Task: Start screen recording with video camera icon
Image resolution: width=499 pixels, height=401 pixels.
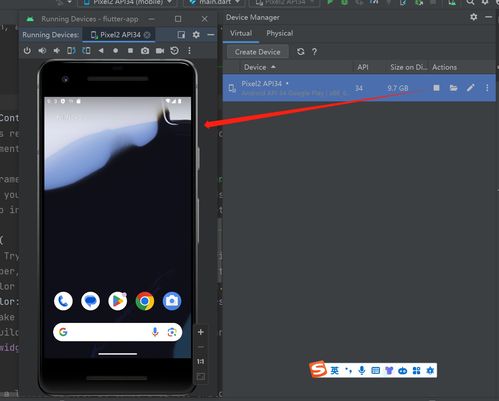Action: point(160,51)
